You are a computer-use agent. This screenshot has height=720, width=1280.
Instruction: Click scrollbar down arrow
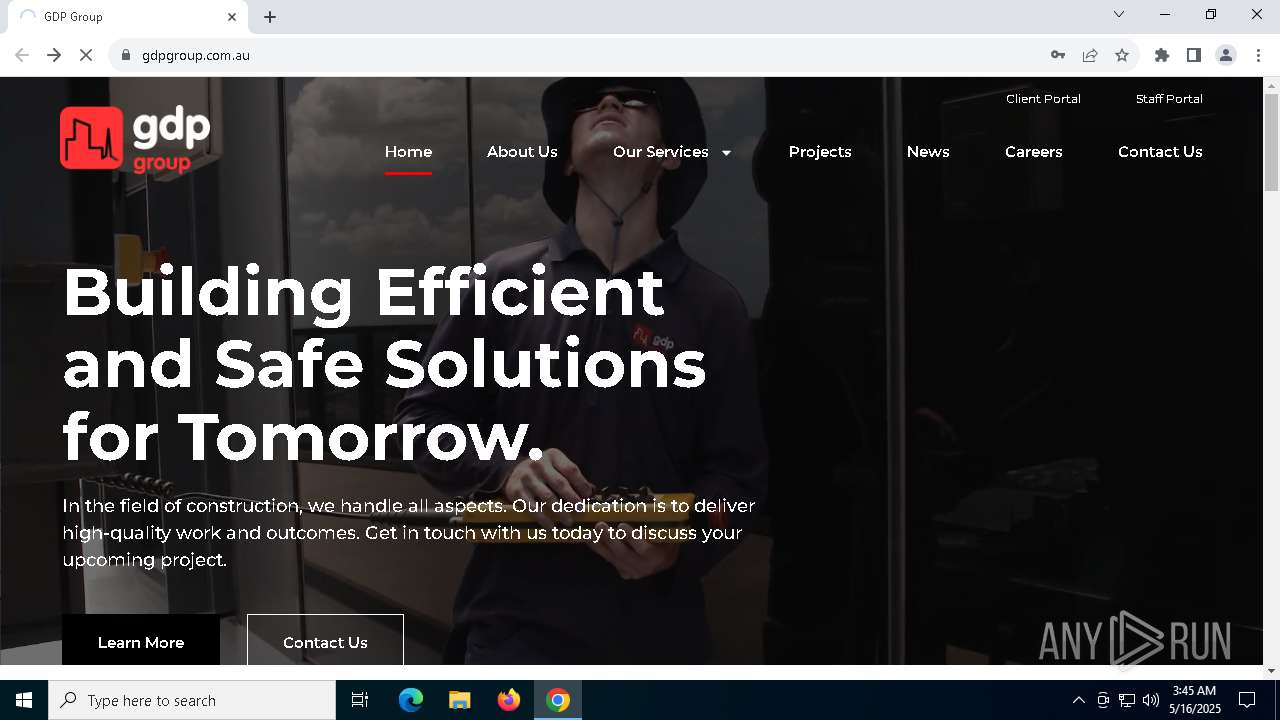[1271, 671]
